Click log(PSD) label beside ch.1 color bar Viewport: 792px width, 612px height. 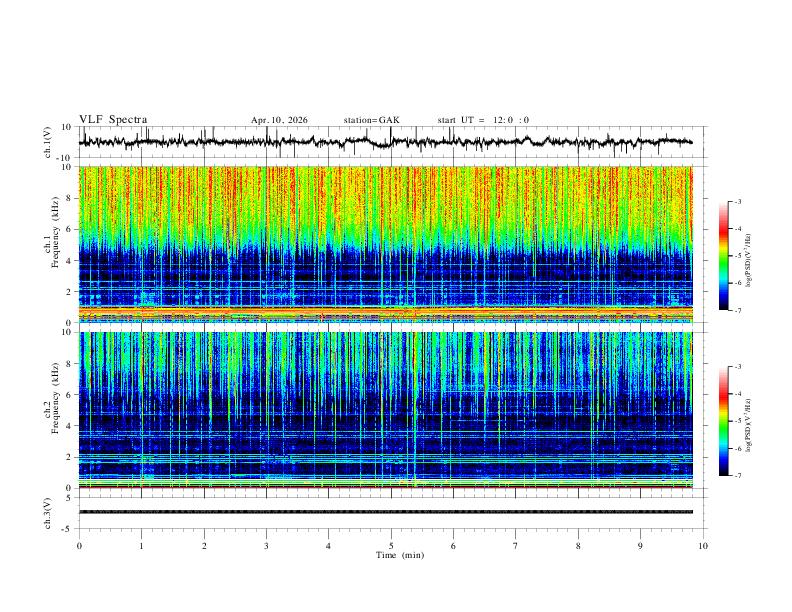(x=749, y=261)
